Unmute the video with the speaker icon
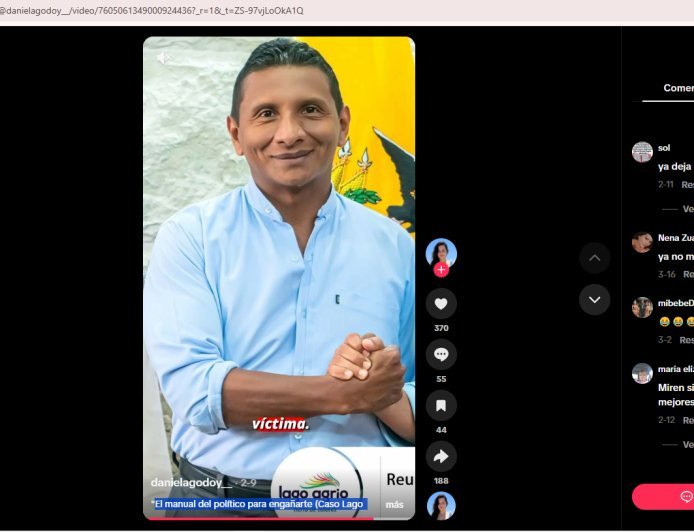 (x=164, y=58)
